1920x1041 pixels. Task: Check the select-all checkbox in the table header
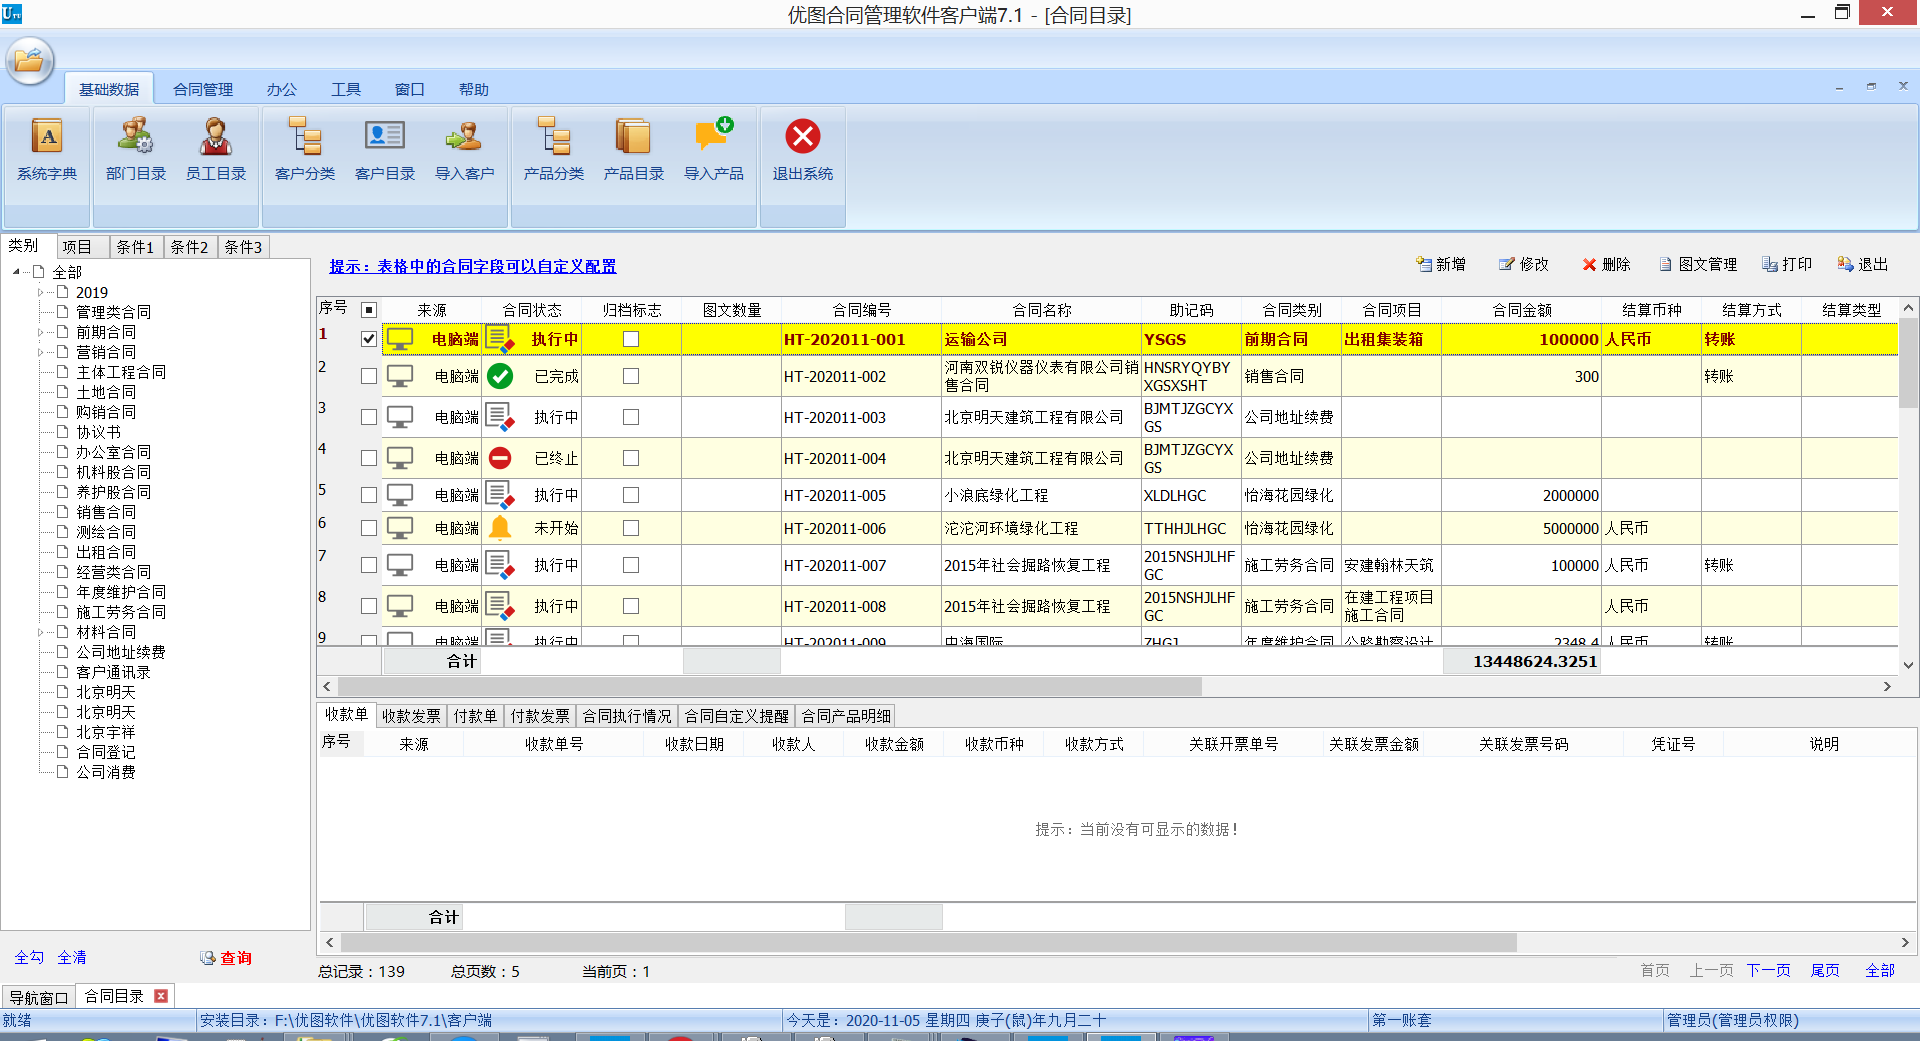[369, 310]
